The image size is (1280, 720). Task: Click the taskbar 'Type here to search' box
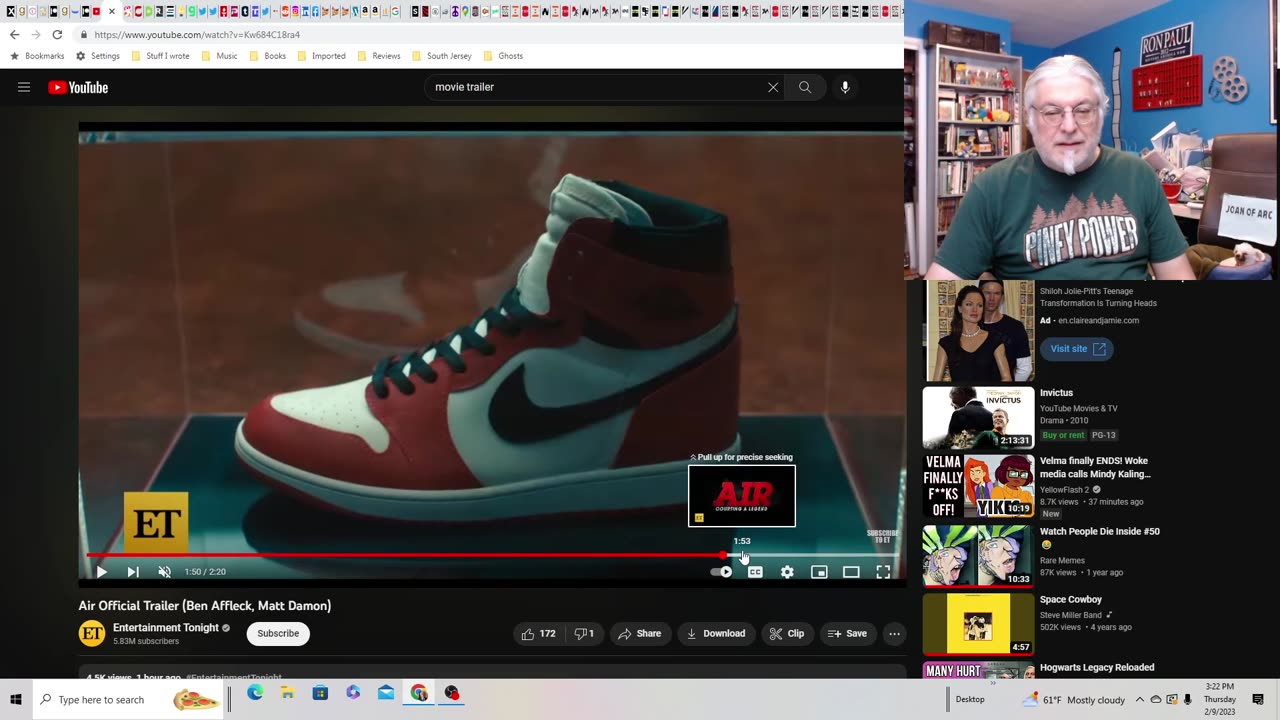pos(130,699)
